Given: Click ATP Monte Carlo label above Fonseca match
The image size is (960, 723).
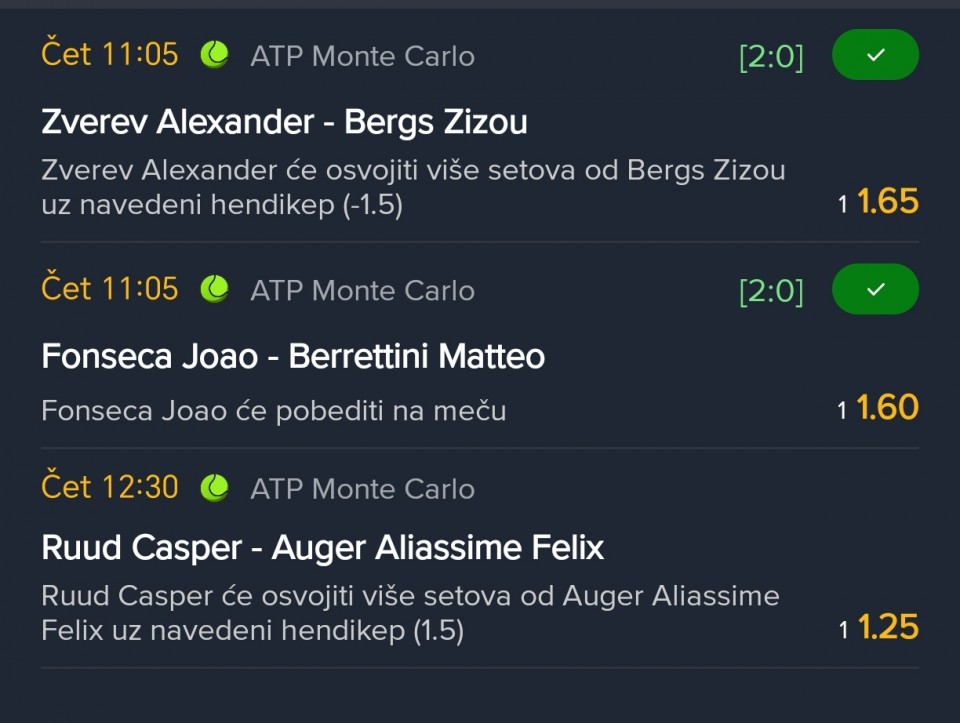Looking at the screenshot, I should tap(362, 291).
